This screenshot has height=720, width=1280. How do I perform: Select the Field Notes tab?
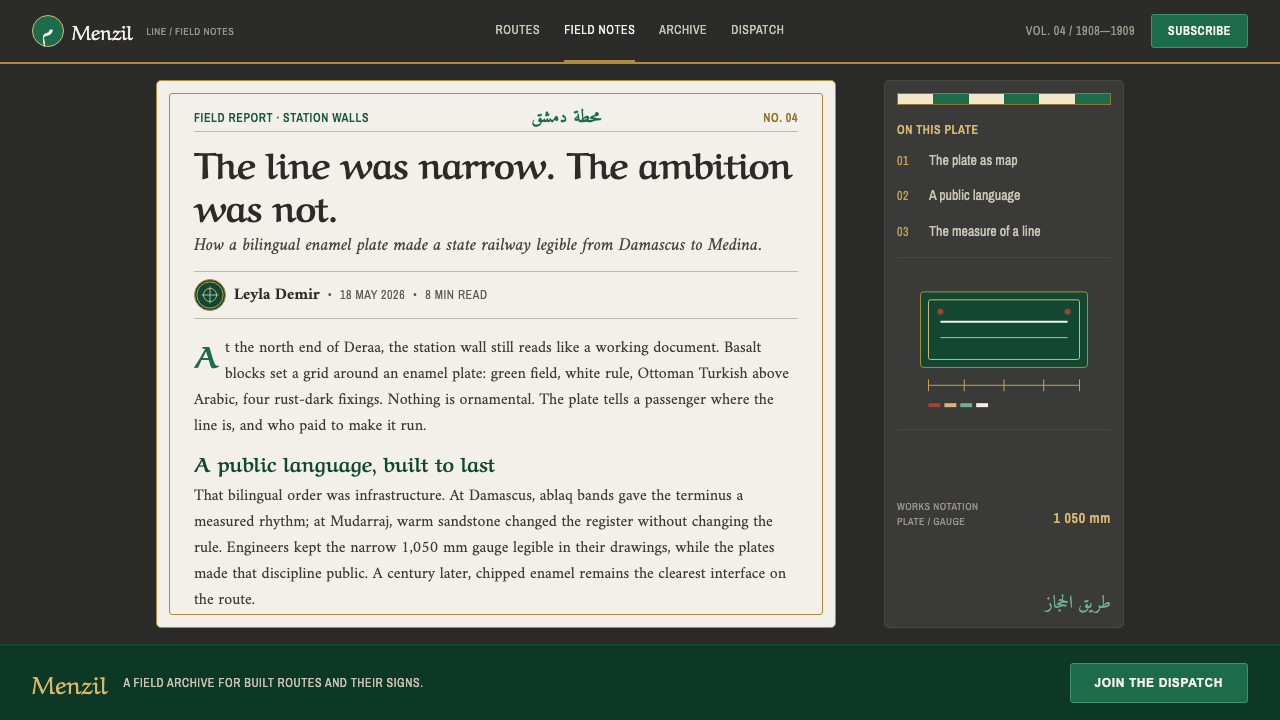click(599, 30)
